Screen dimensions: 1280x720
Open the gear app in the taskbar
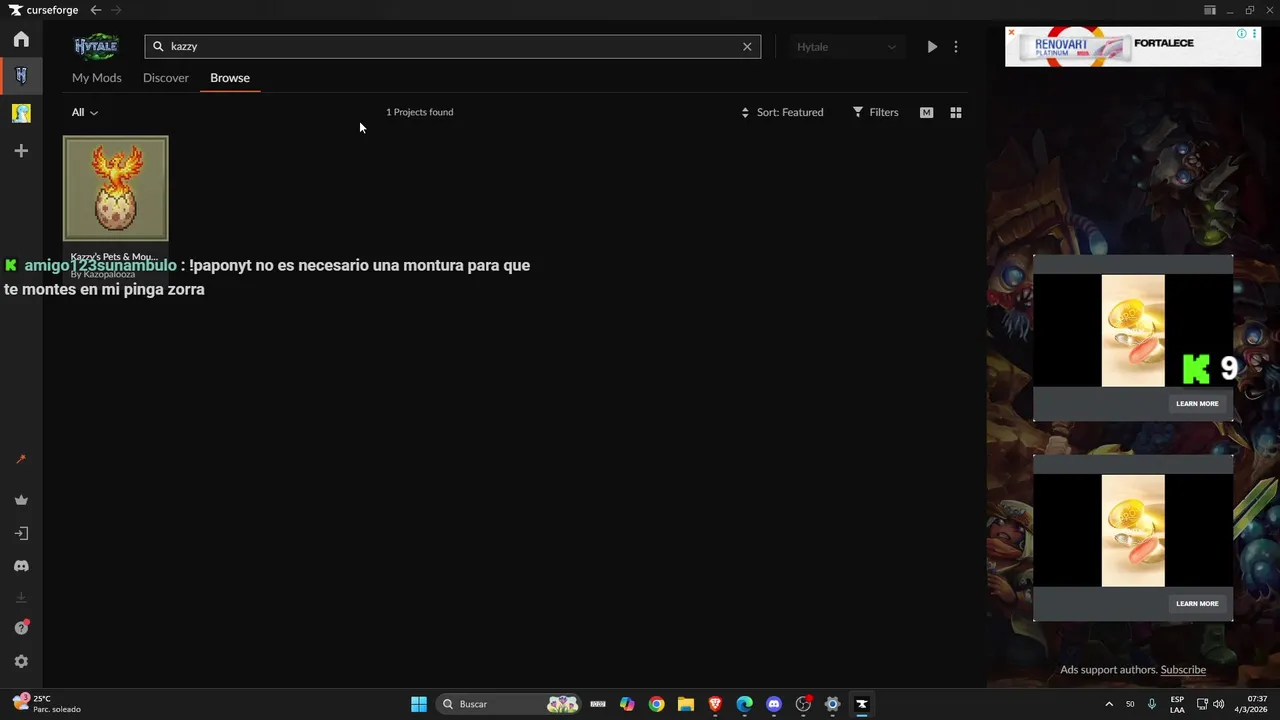coord(832,704)
